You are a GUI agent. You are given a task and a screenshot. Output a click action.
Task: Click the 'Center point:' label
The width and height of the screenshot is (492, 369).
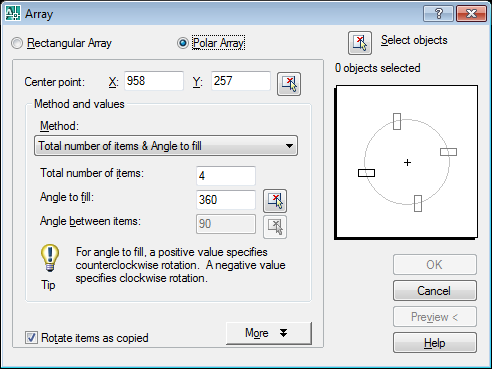coord(55,82)
